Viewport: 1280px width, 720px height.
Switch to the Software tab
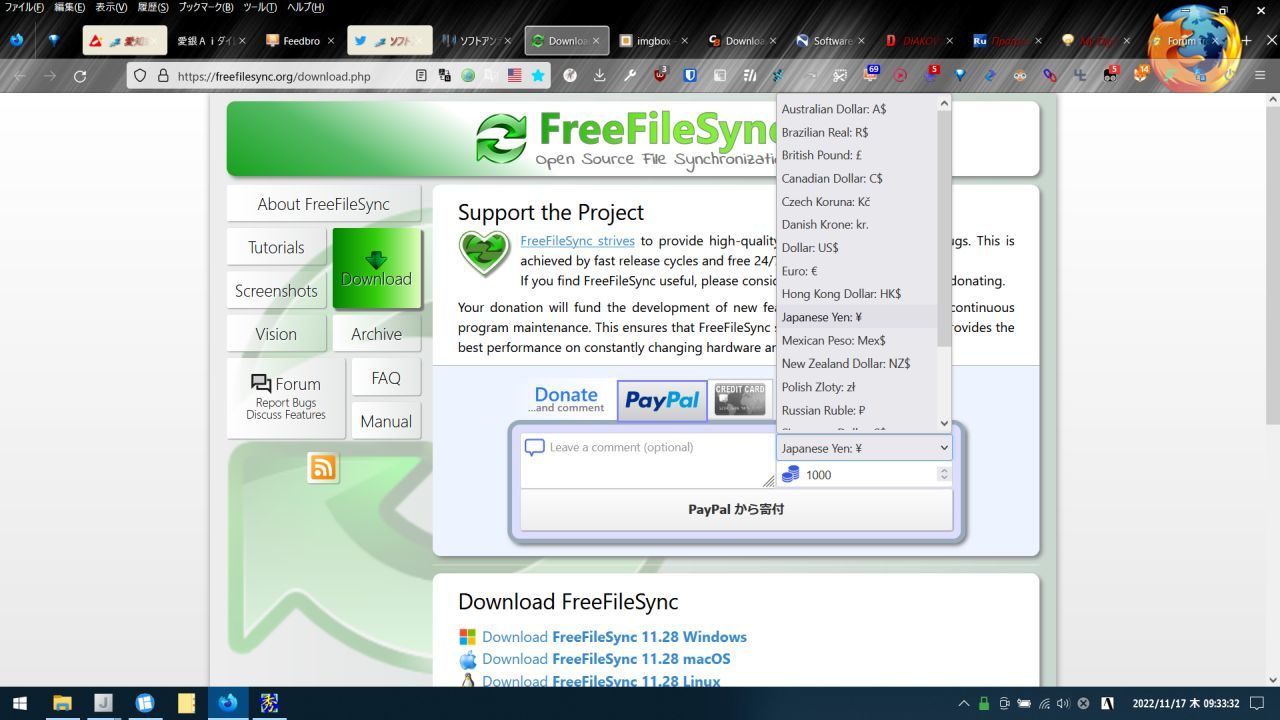click(x=832, y=41)
